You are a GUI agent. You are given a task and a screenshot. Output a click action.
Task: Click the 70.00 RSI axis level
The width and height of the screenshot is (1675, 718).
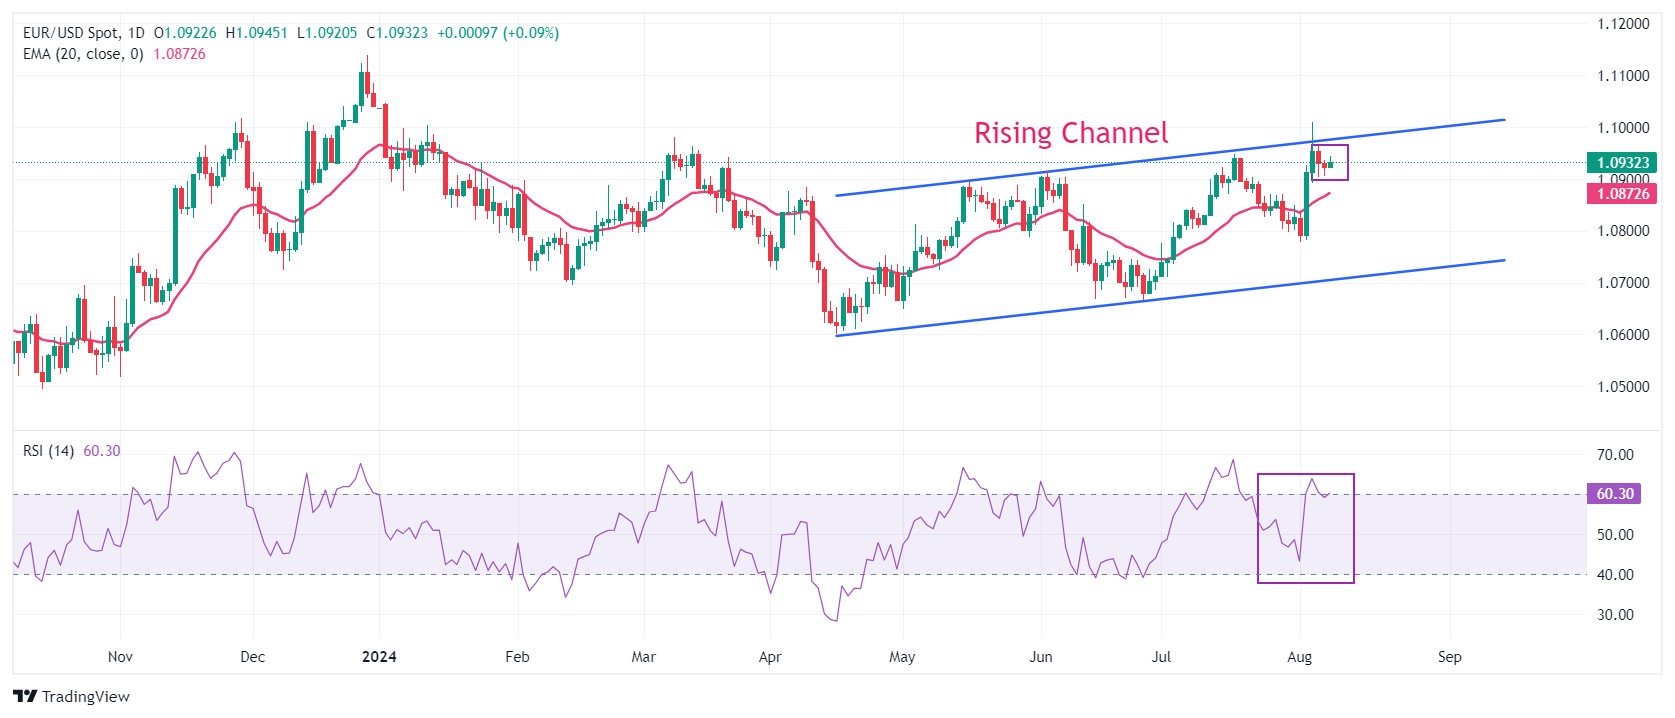[1614, 455]
